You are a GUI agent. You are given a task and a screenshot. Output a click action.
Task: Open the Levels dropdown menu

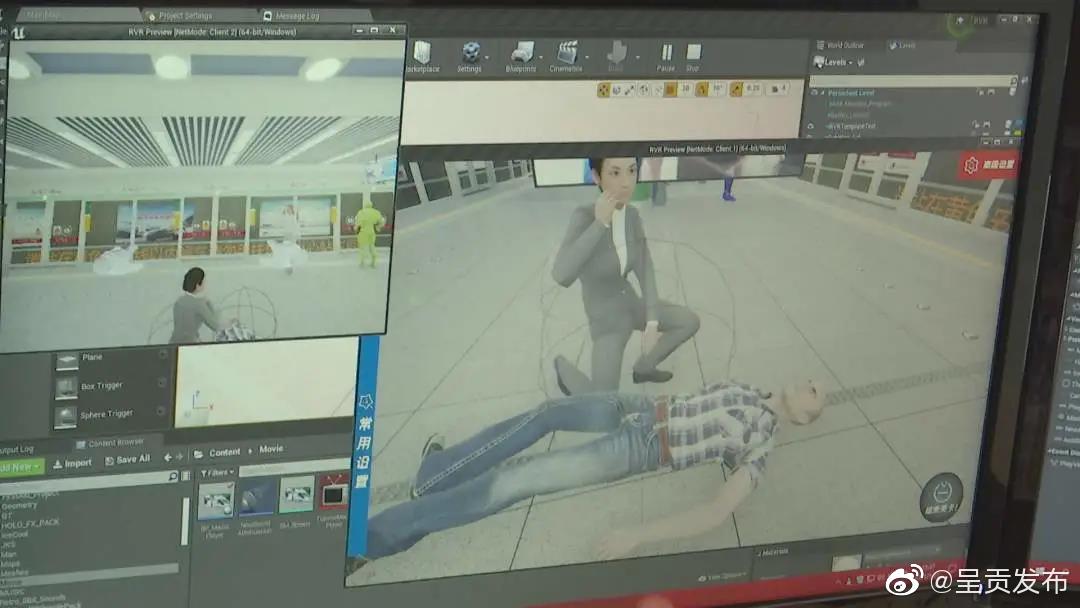tap(834, 62)
